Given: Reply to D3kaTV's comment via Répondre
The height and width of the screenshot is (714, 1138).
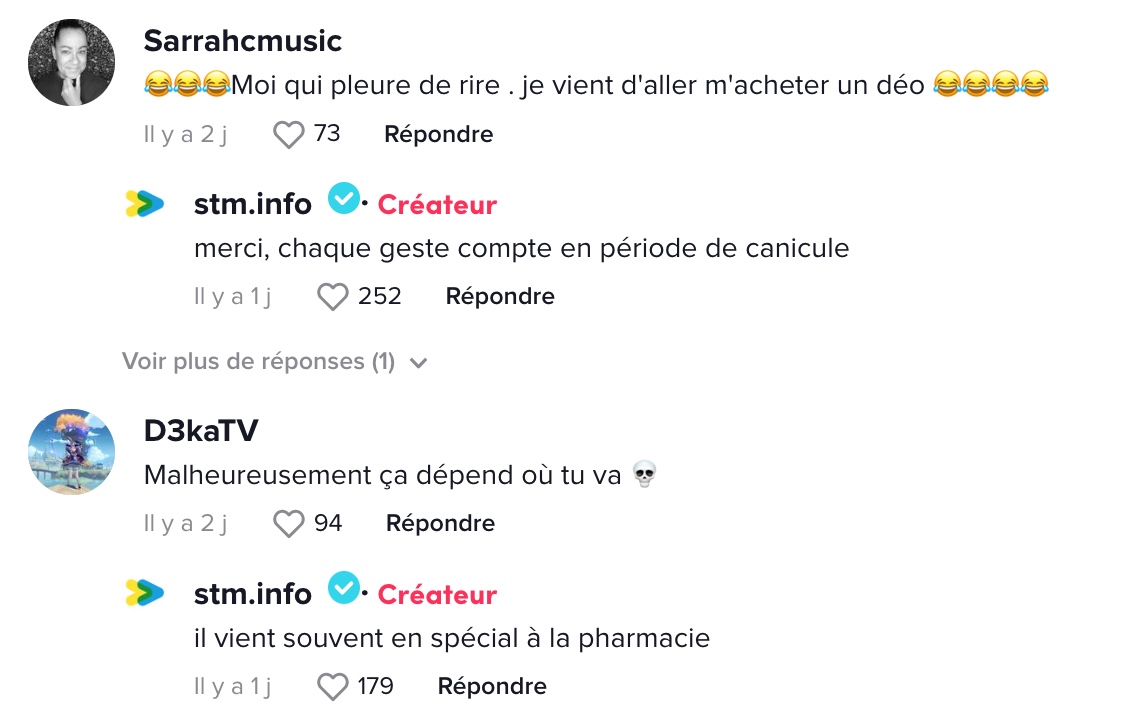Looking at the screenshot, I should pyautogui.click(x=441, y=523).
